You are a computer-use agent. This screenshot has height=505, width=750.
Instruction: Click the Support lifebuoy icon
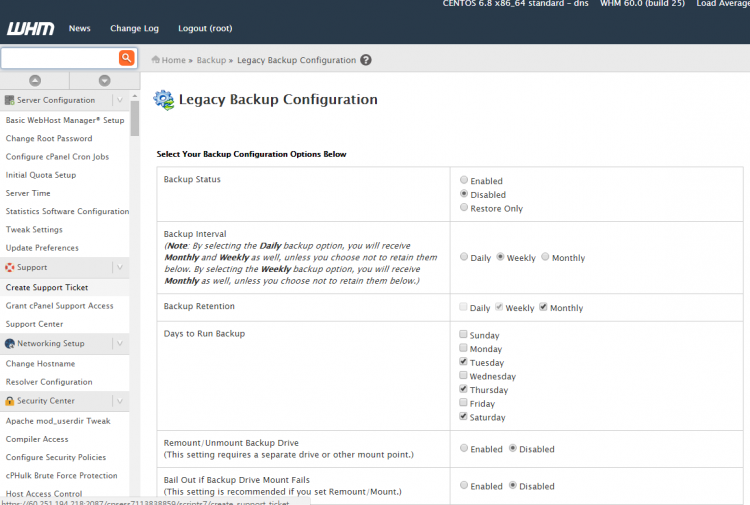pos(10,267)
